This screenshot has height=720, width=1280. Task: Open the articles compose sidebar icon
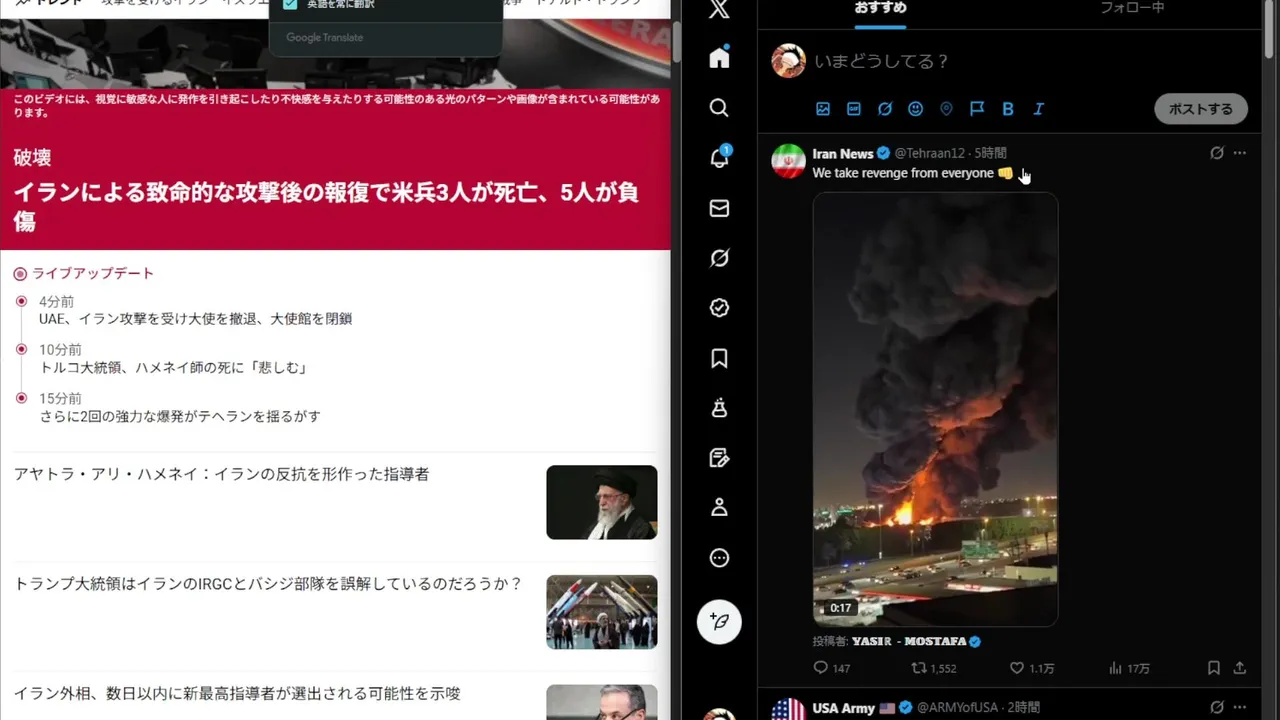point(719,458)
